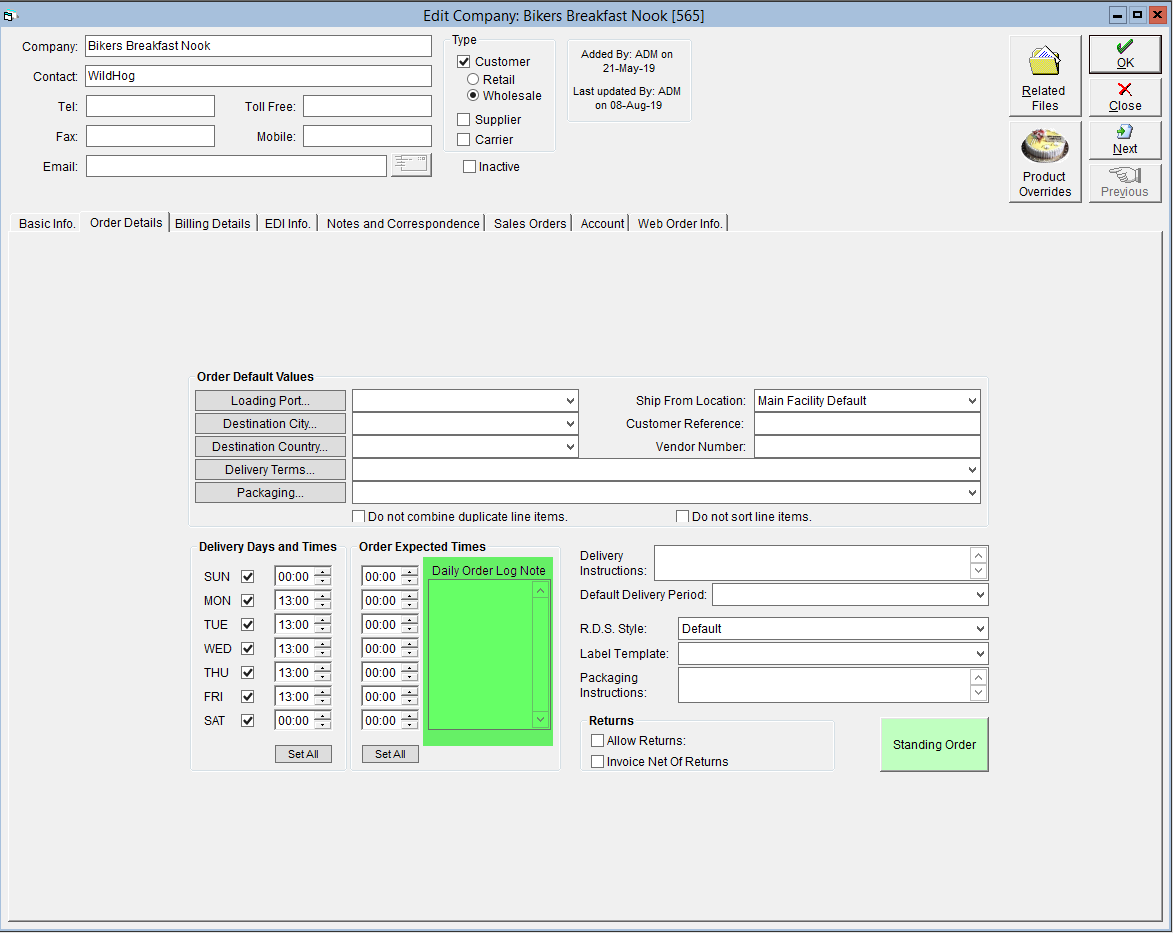Click the Standing Order button
This screenshot has width=1173, height=933.
934,744
